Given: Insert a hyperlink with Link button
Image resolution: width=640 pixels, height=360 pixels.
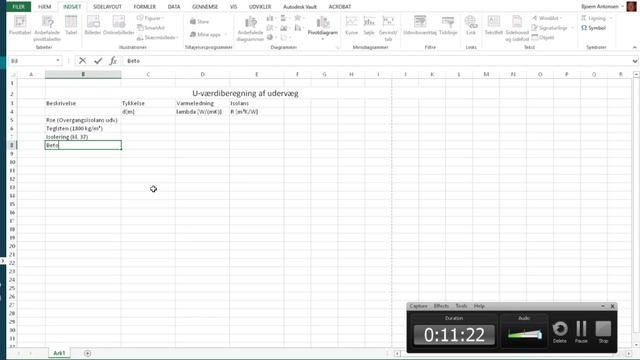Looking at the screenshot, I should (471, 26).
